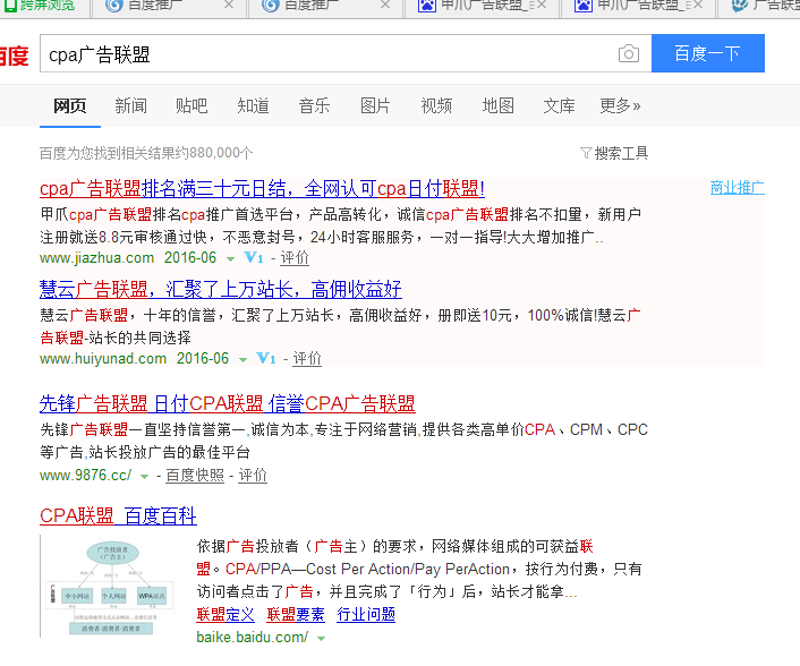
Task: Open the 更多 more categories menu
Action: tap(619, 106)
